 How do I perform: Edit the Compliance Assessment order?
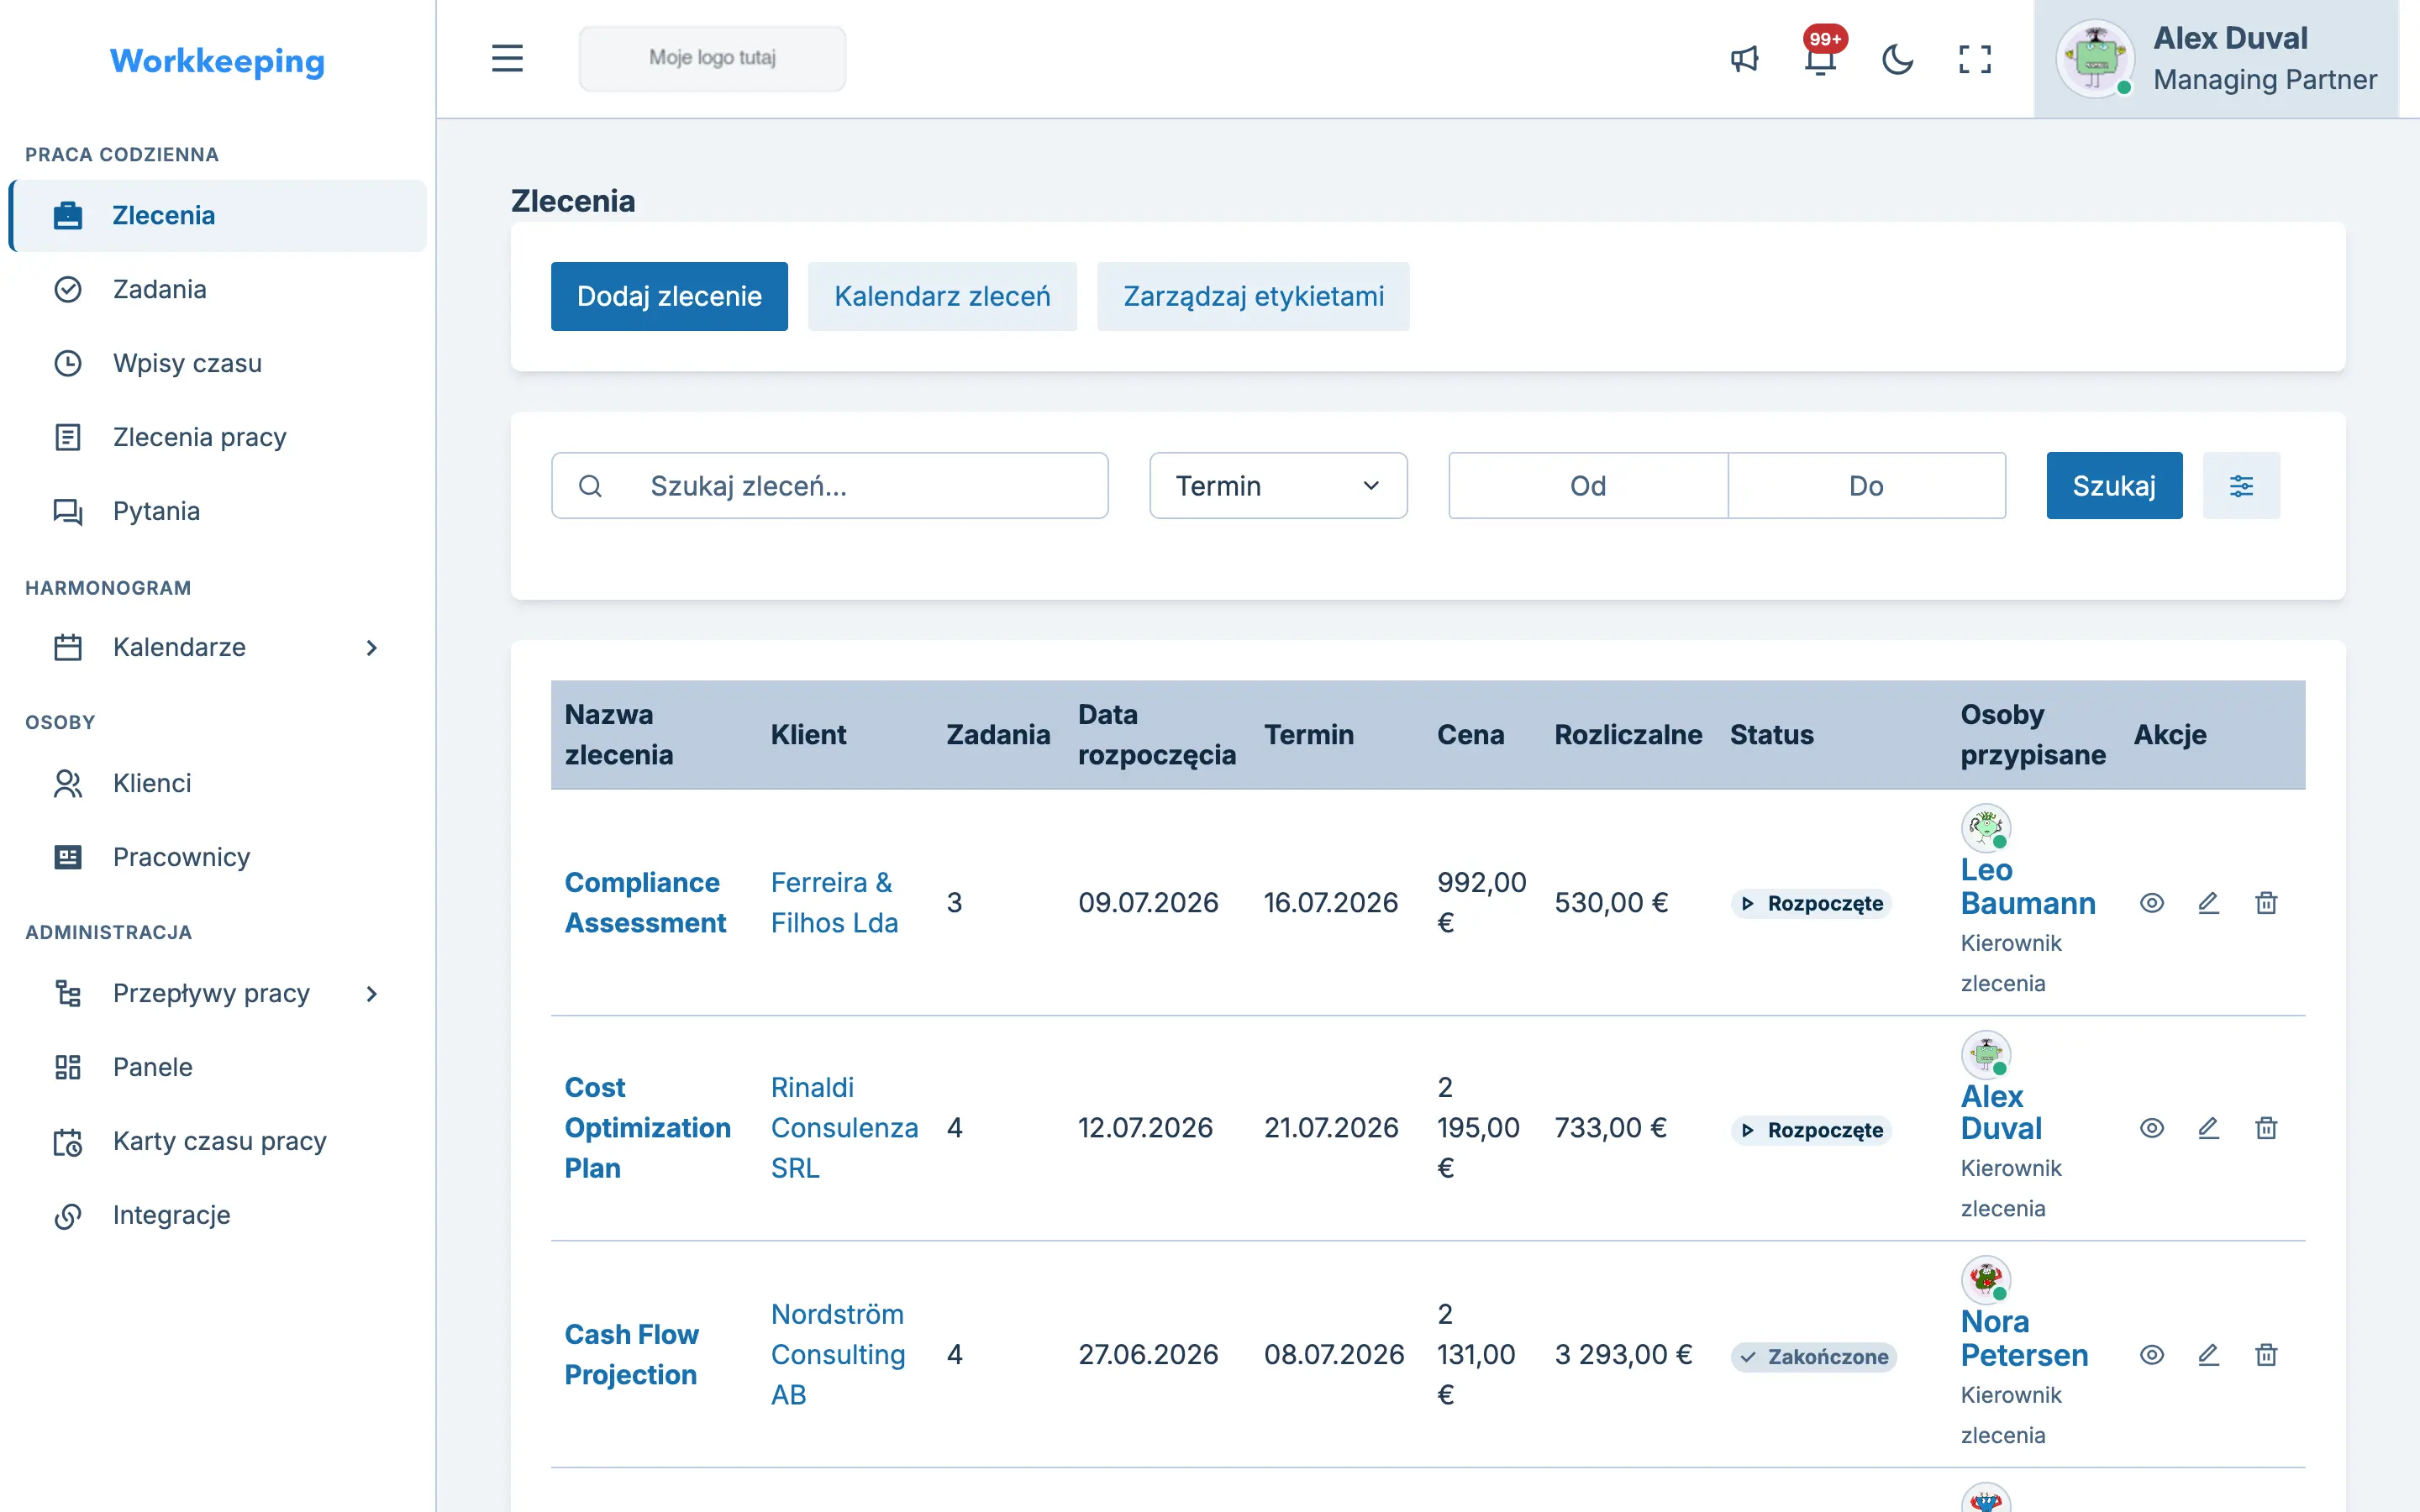2209,903
